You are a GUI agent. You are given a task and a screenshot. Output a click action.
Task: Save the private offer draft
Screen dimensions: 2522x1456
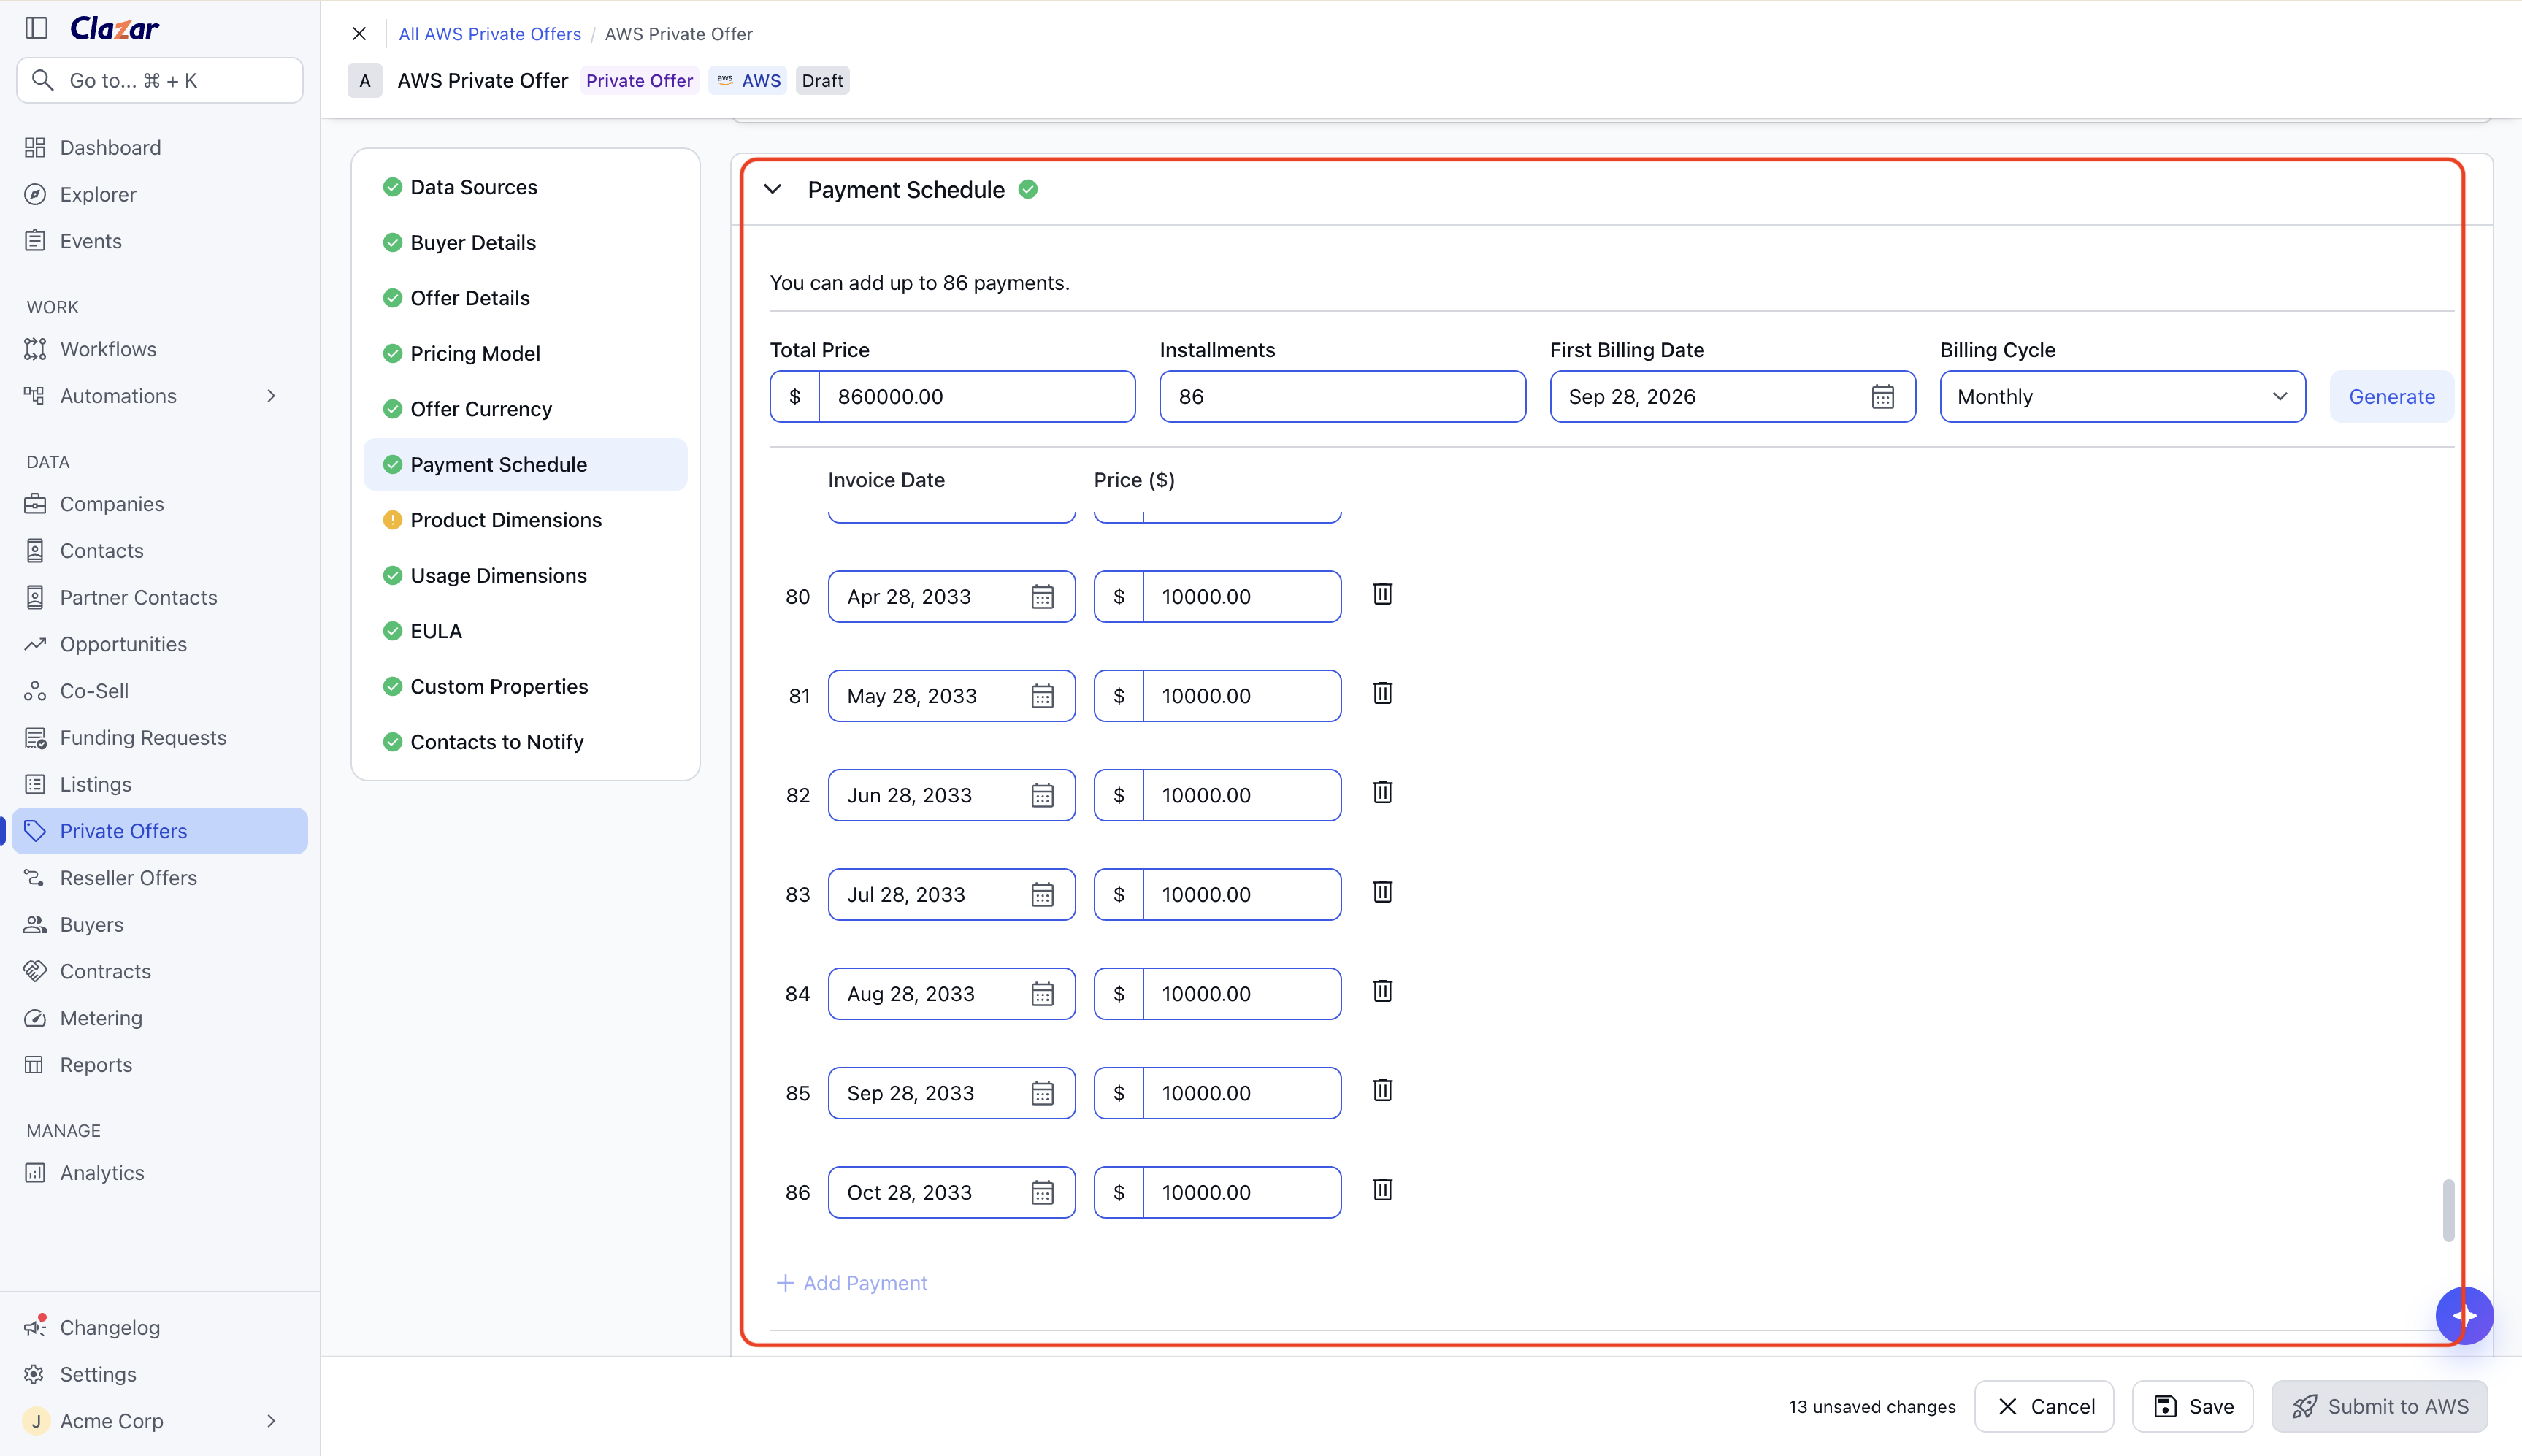(x=2193, y=1407)
